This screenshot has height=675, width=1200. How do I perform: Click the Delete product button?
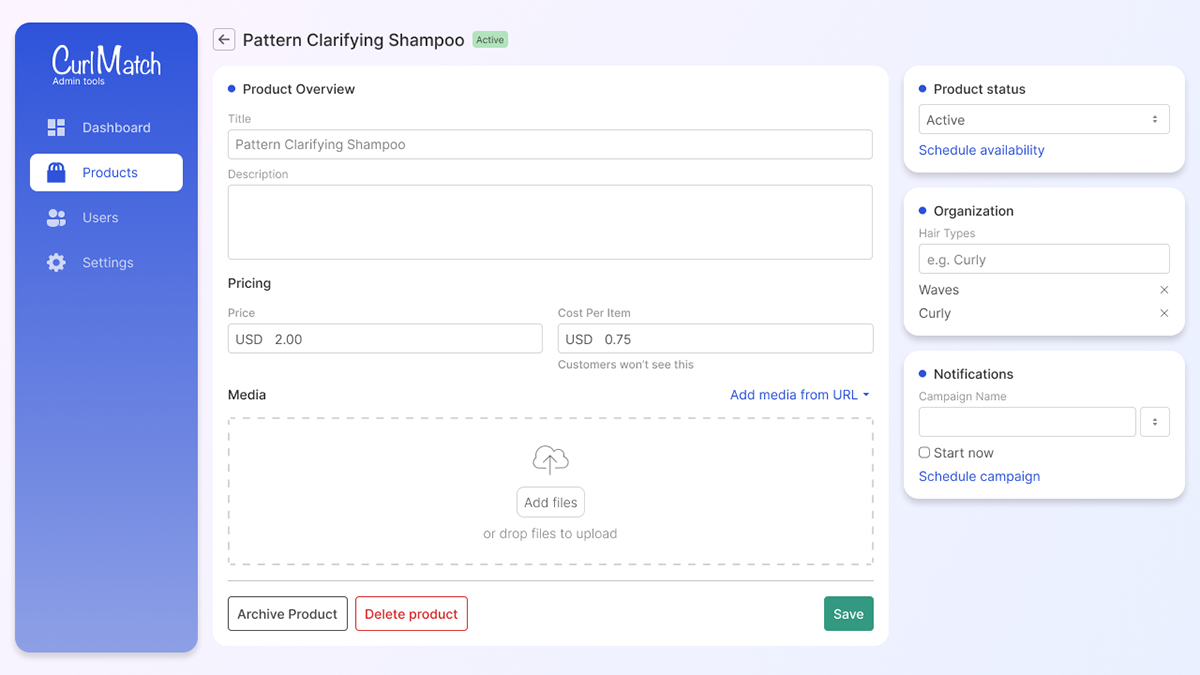[411, 614]
